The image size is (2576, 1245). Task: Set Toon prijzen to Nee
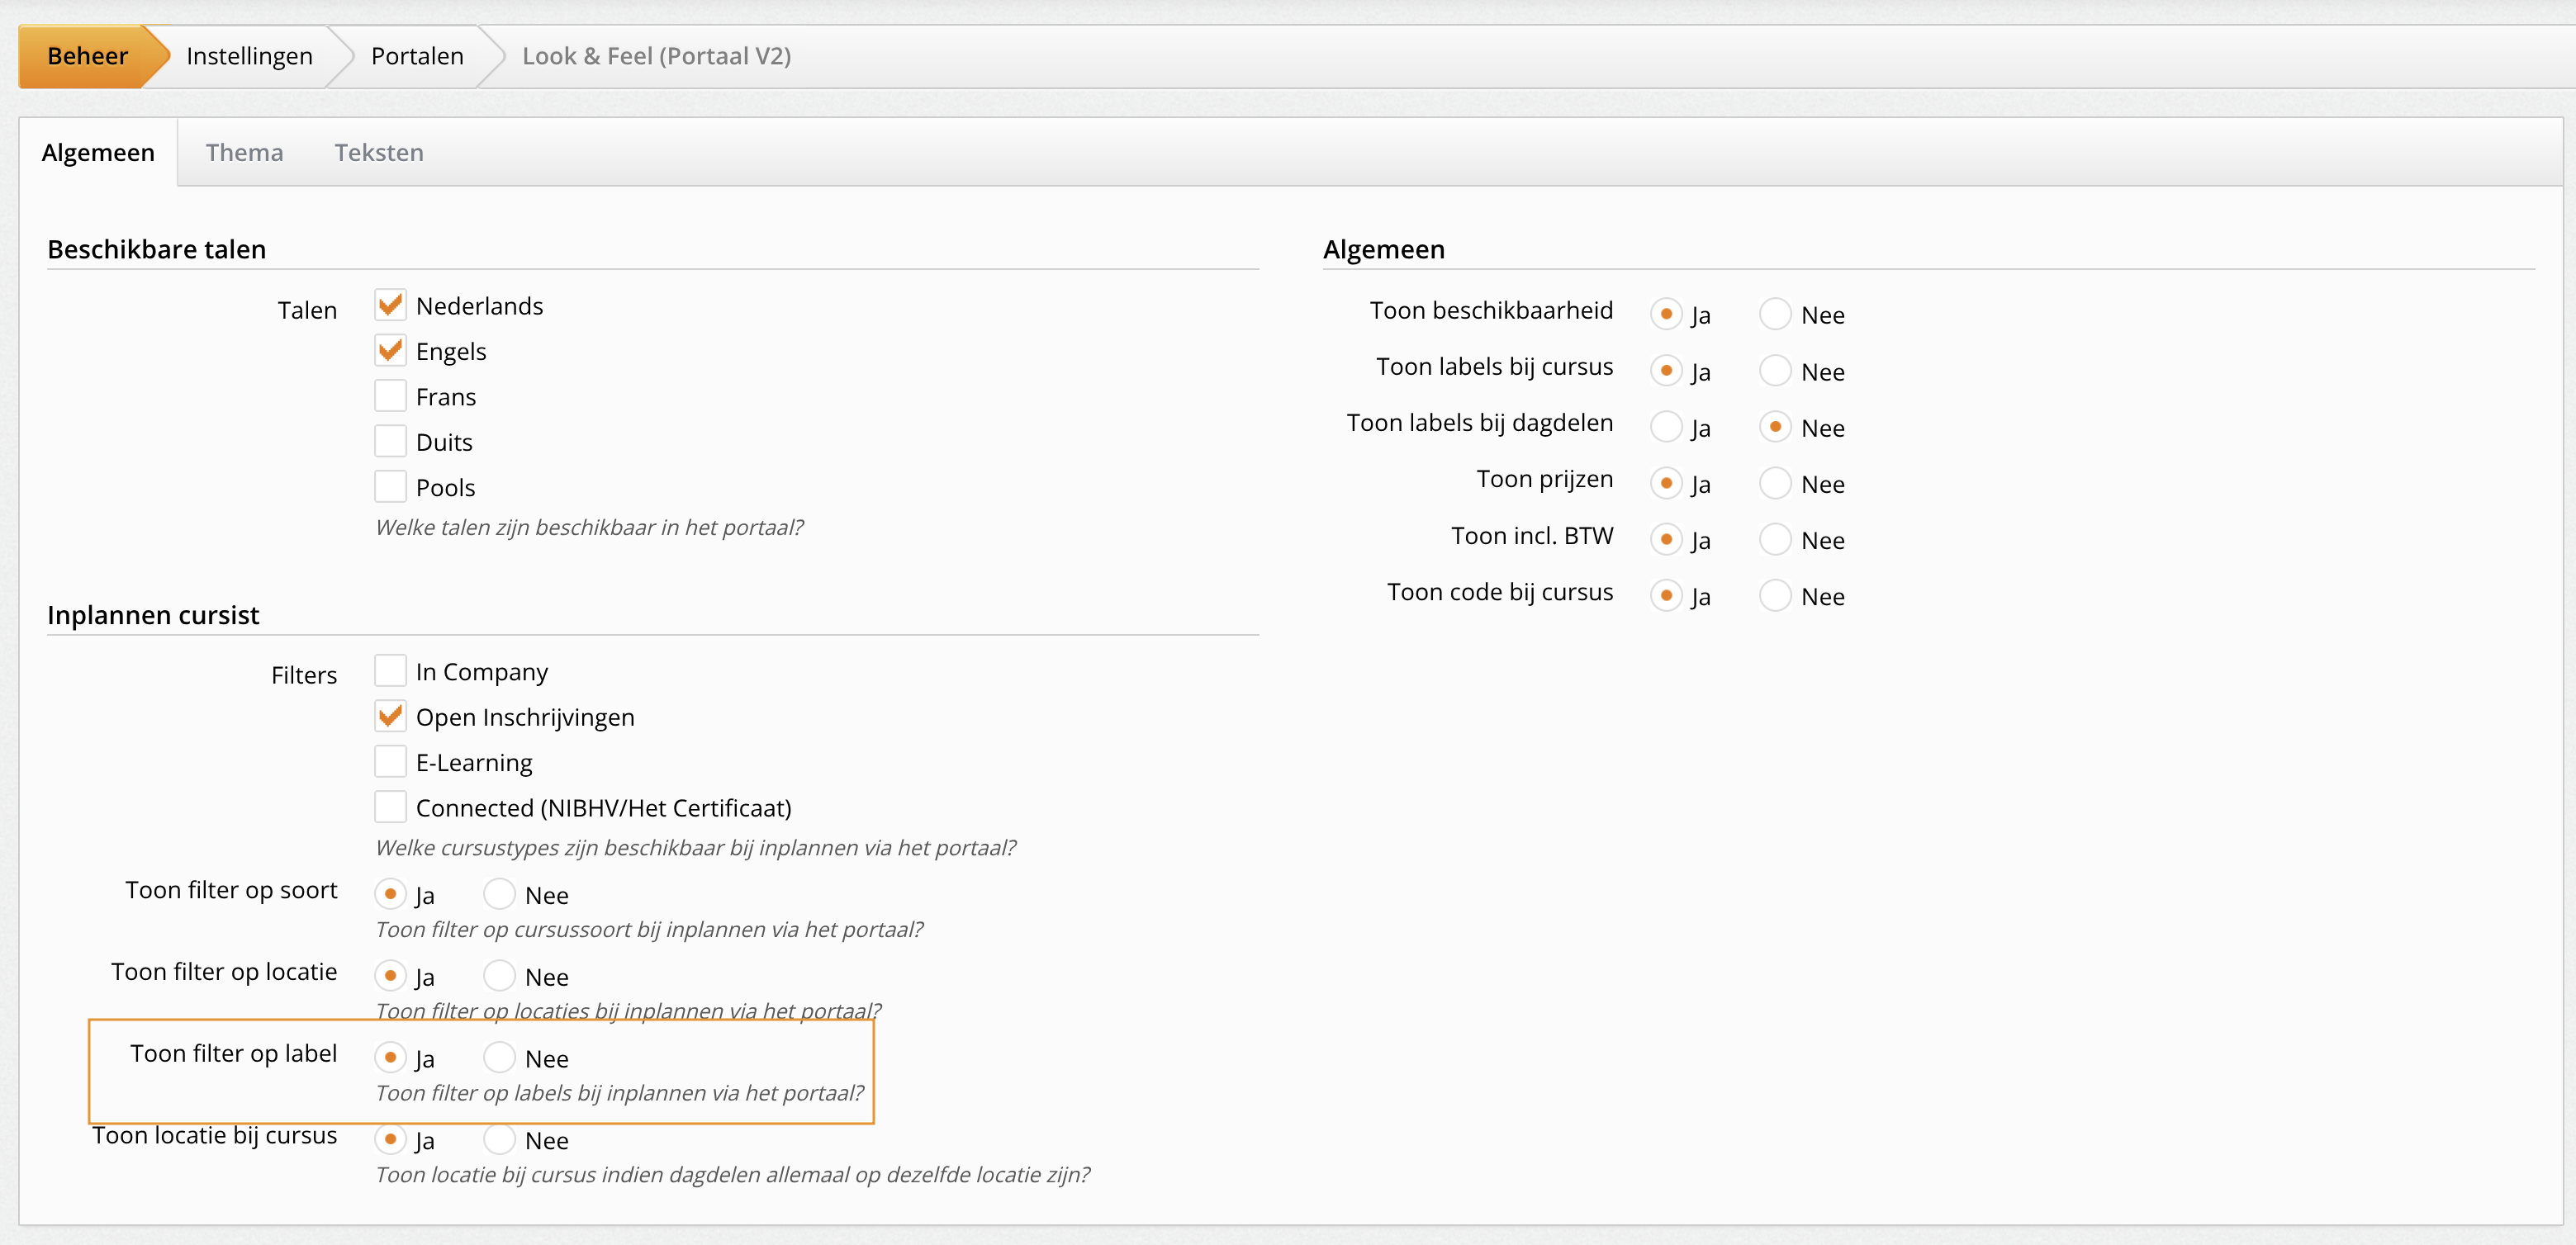[x=1775, y=484]
